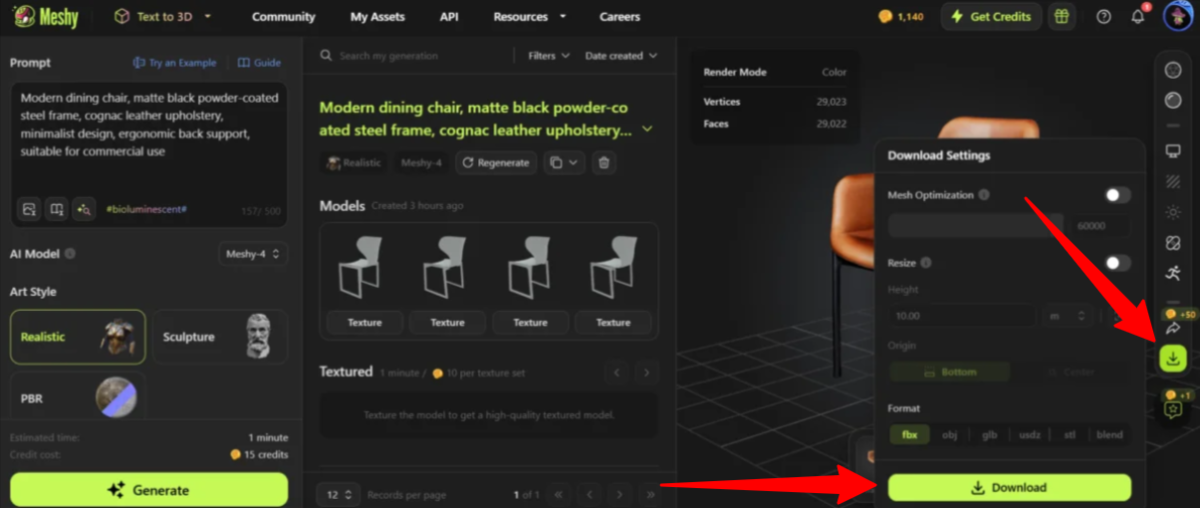Viewport: 1200px width, 508px height.
Task: Click the share arrow icon in right sidebar
Action: click(1173, 328)
